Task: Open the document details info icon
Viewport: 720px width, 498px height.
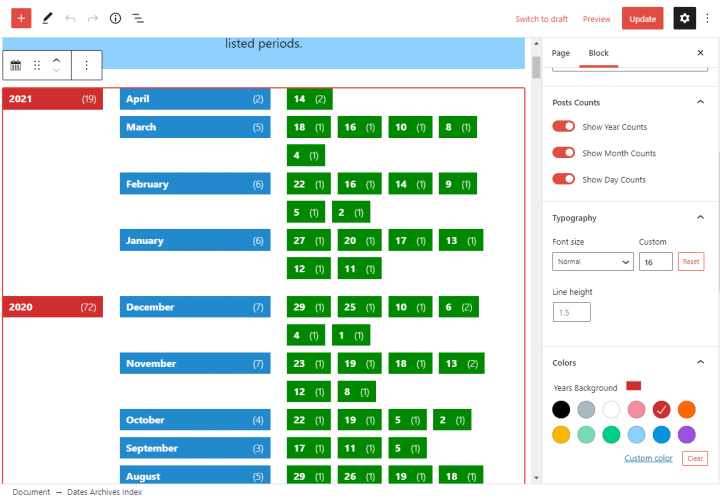Action: pos(115,18)
